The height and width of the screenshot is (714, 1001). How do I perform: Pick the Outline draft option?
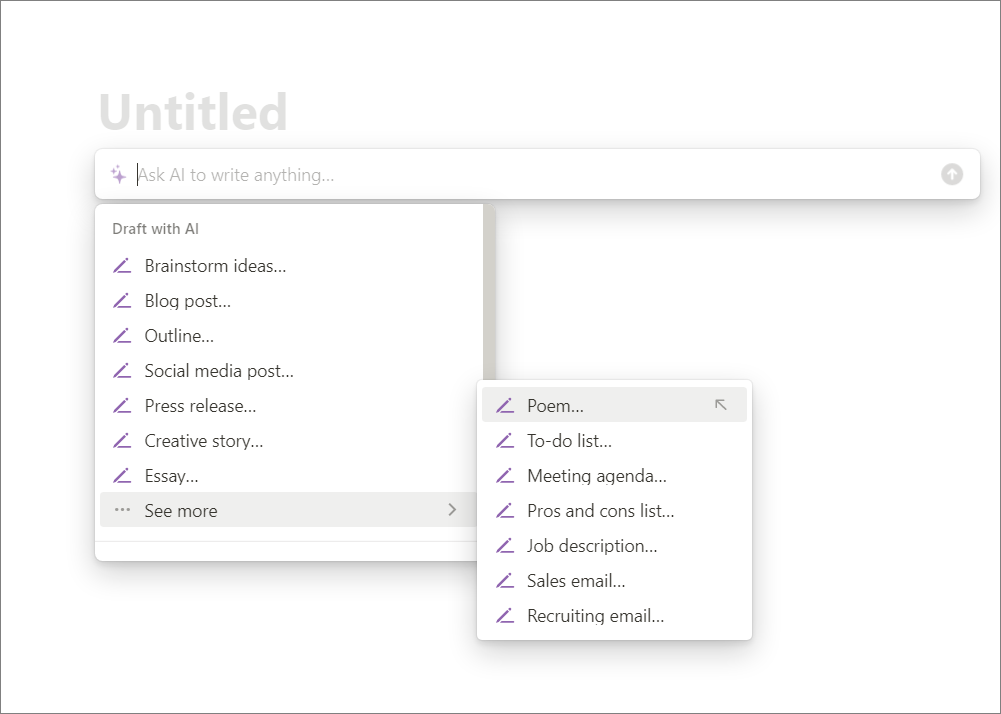[289, 336]
